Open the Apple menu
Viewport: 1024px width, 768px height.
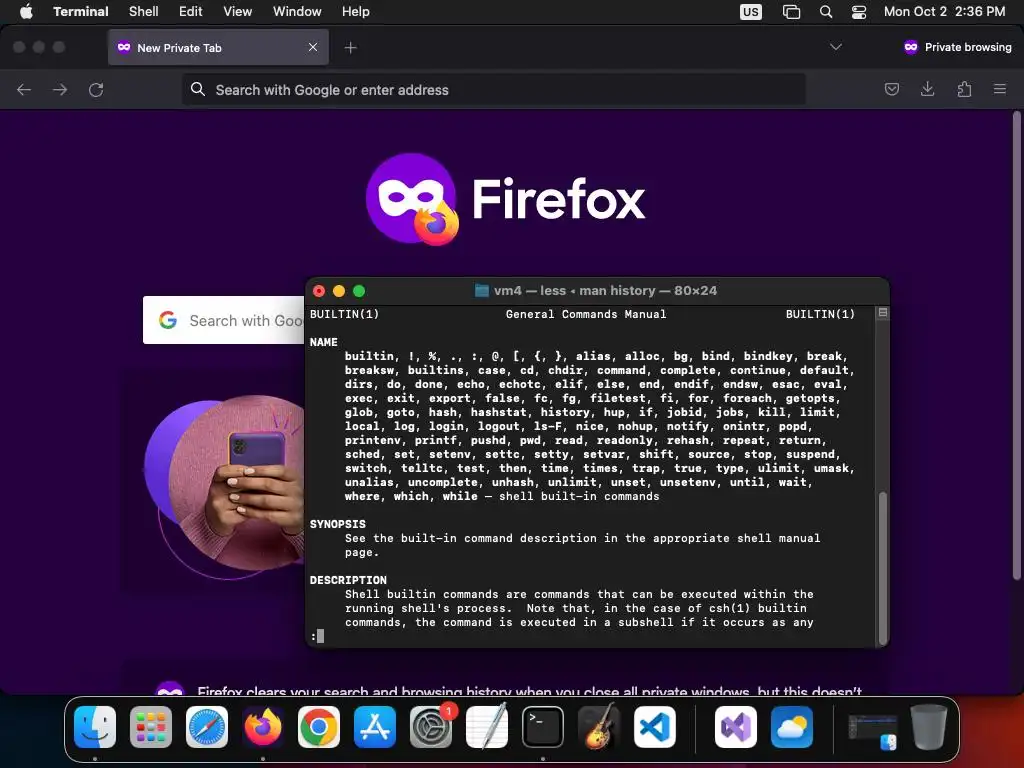coord(26,11)
